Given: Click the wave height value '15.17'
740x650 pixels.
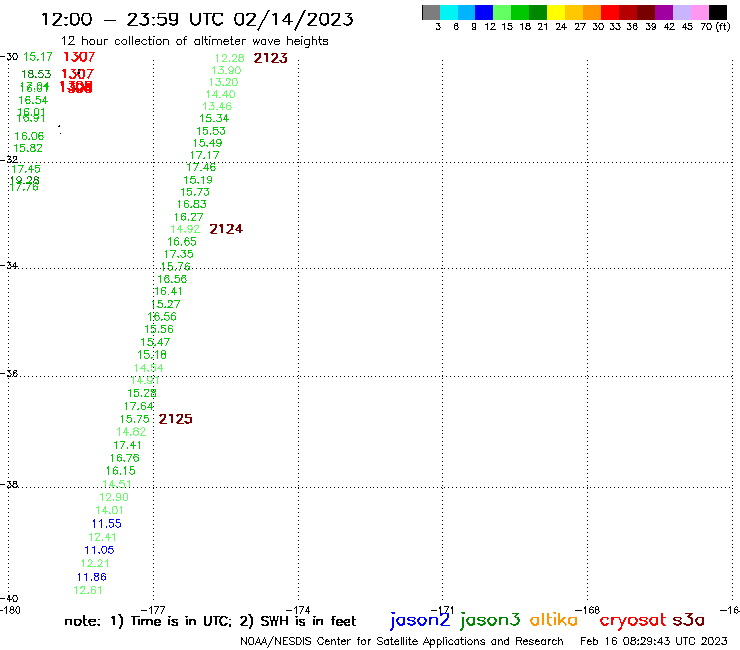Looking at the screenshot, I should point(38,57).
